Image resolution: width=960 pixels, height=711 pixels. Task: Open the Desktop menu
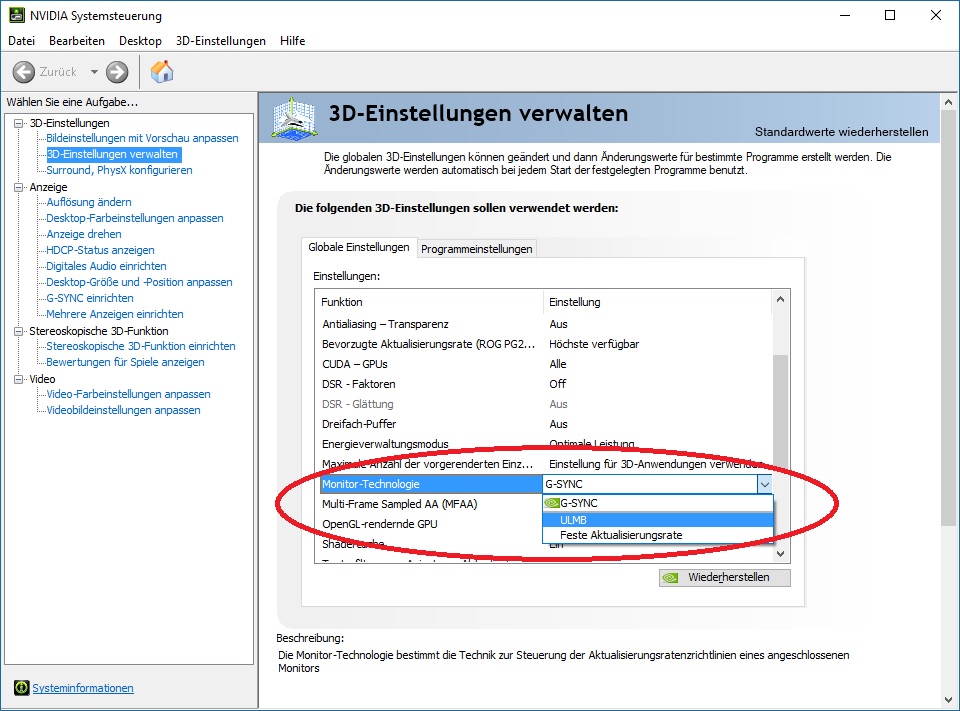(140, 40)
